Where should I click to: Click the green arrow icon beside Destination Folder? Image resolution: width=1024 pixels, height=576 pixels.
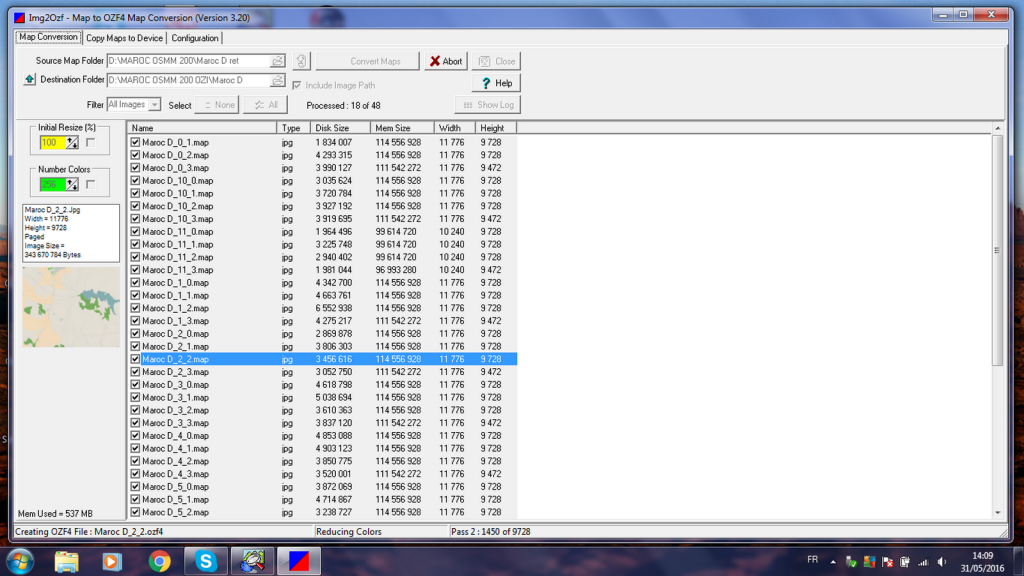(x=29, y=79)
